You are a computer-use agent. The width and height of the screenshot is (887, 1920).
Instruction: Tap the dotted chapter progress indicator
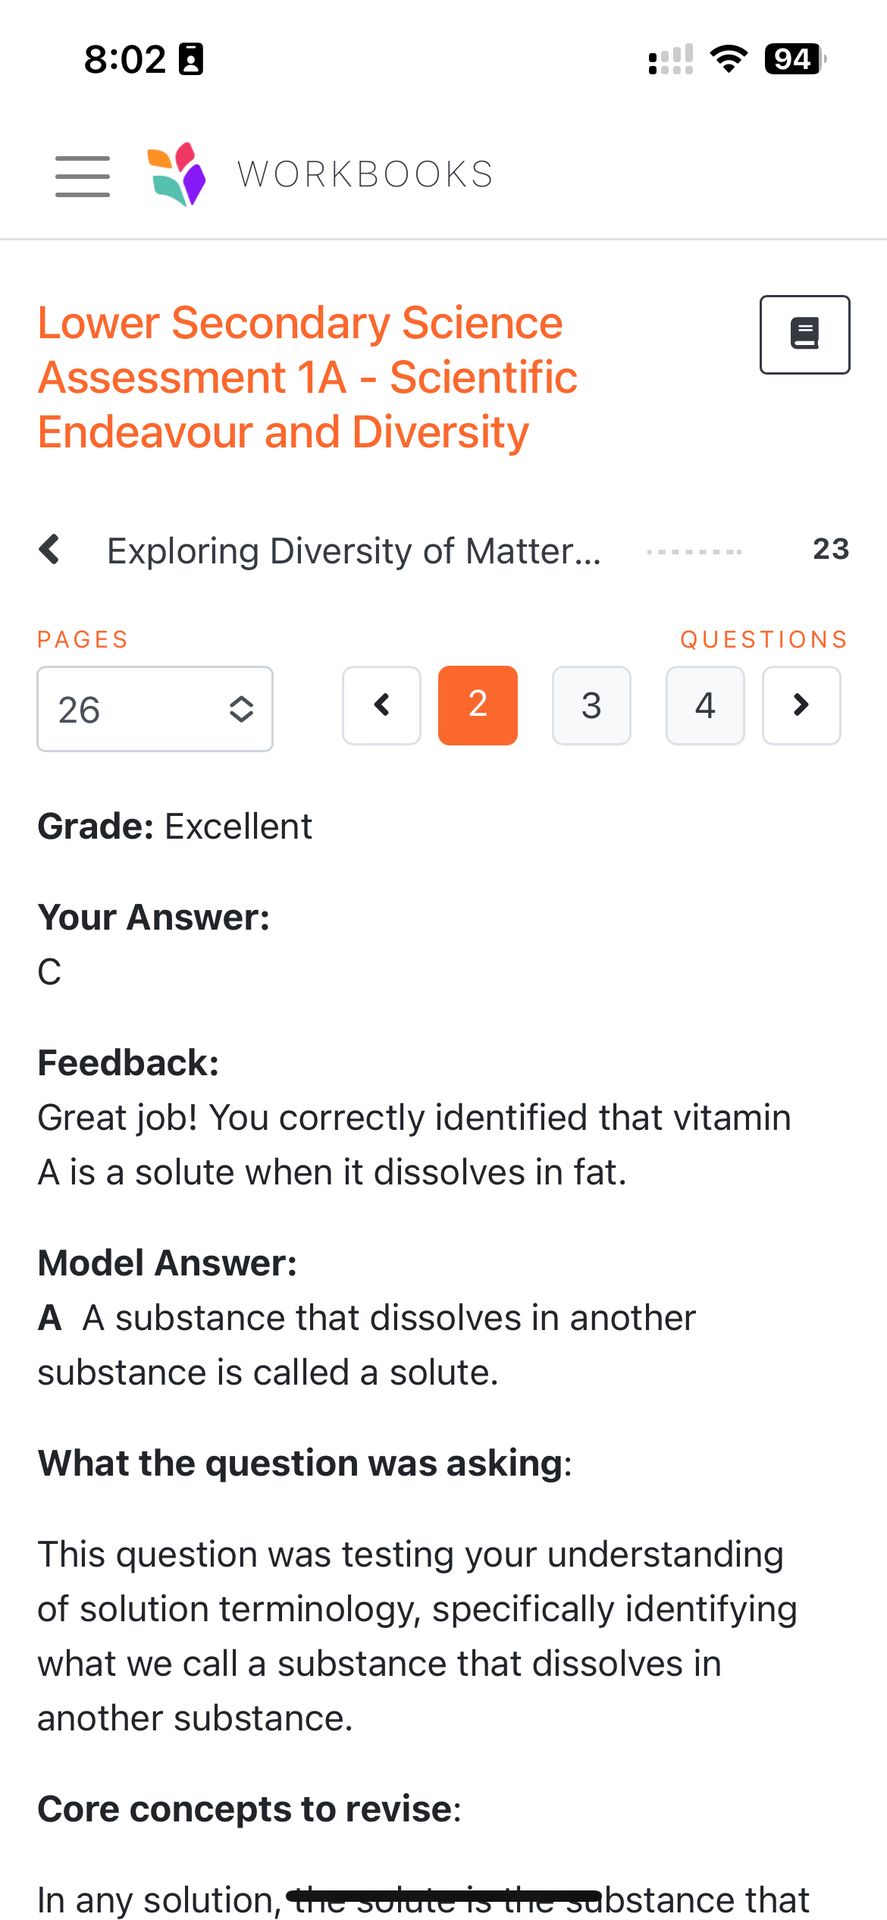[694, 551]
